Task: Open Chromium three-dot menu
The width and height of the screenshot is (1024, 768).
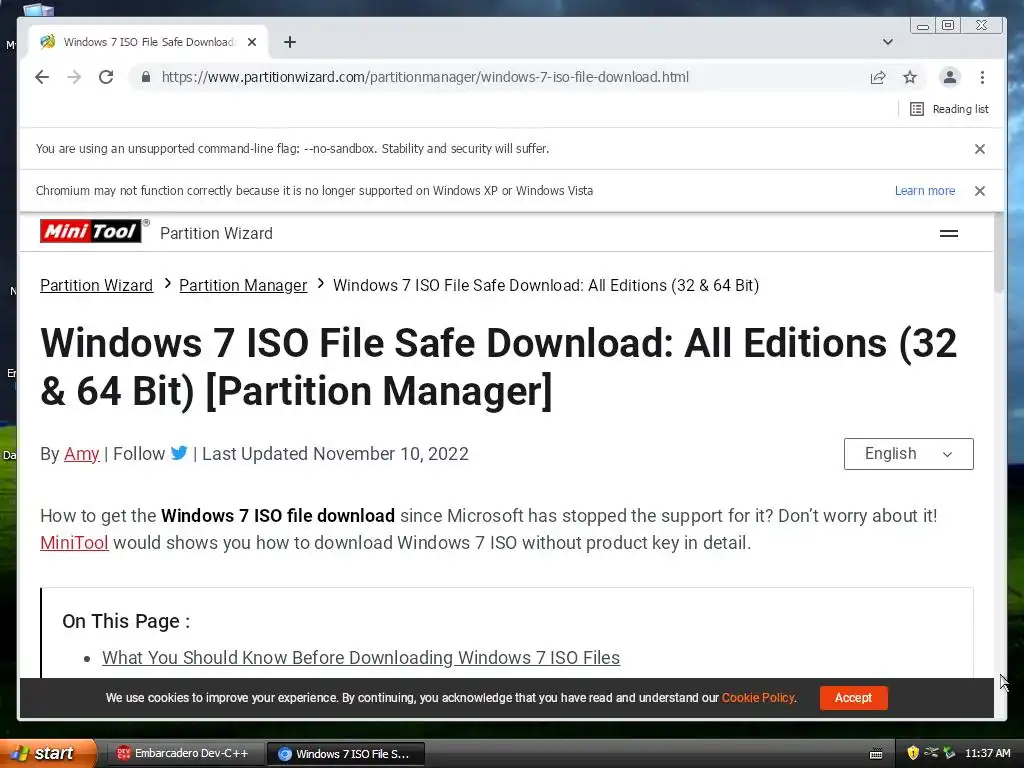Action: (982, 78)
